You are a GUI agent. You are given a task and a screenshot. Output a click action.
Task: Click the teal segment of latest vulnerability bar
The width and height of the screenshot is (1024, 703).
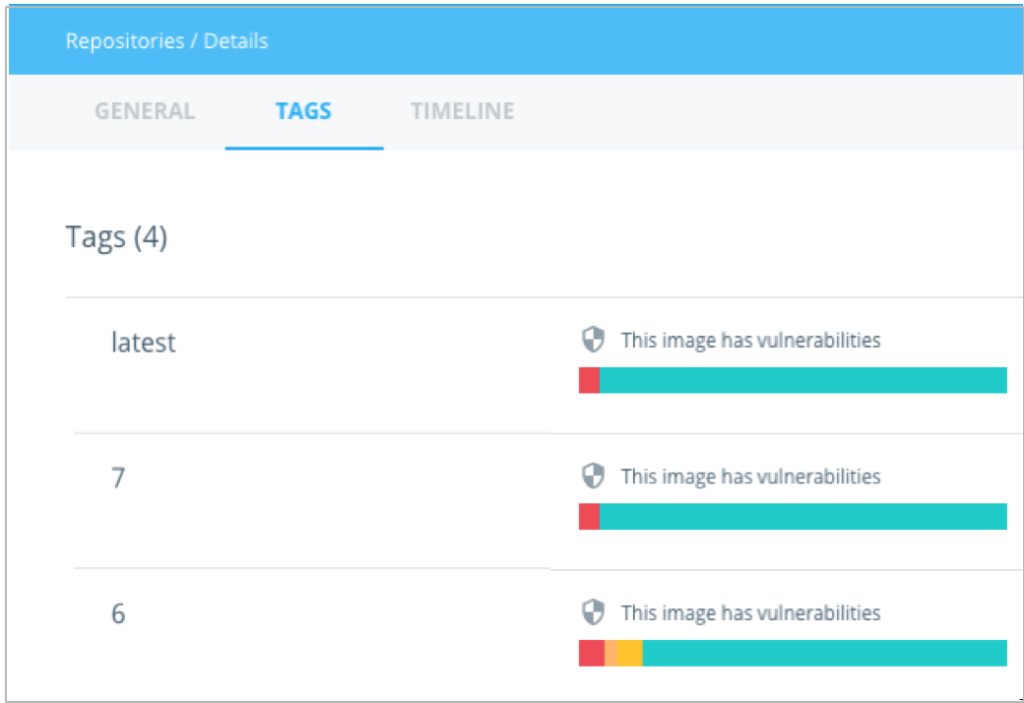[802, 380]
